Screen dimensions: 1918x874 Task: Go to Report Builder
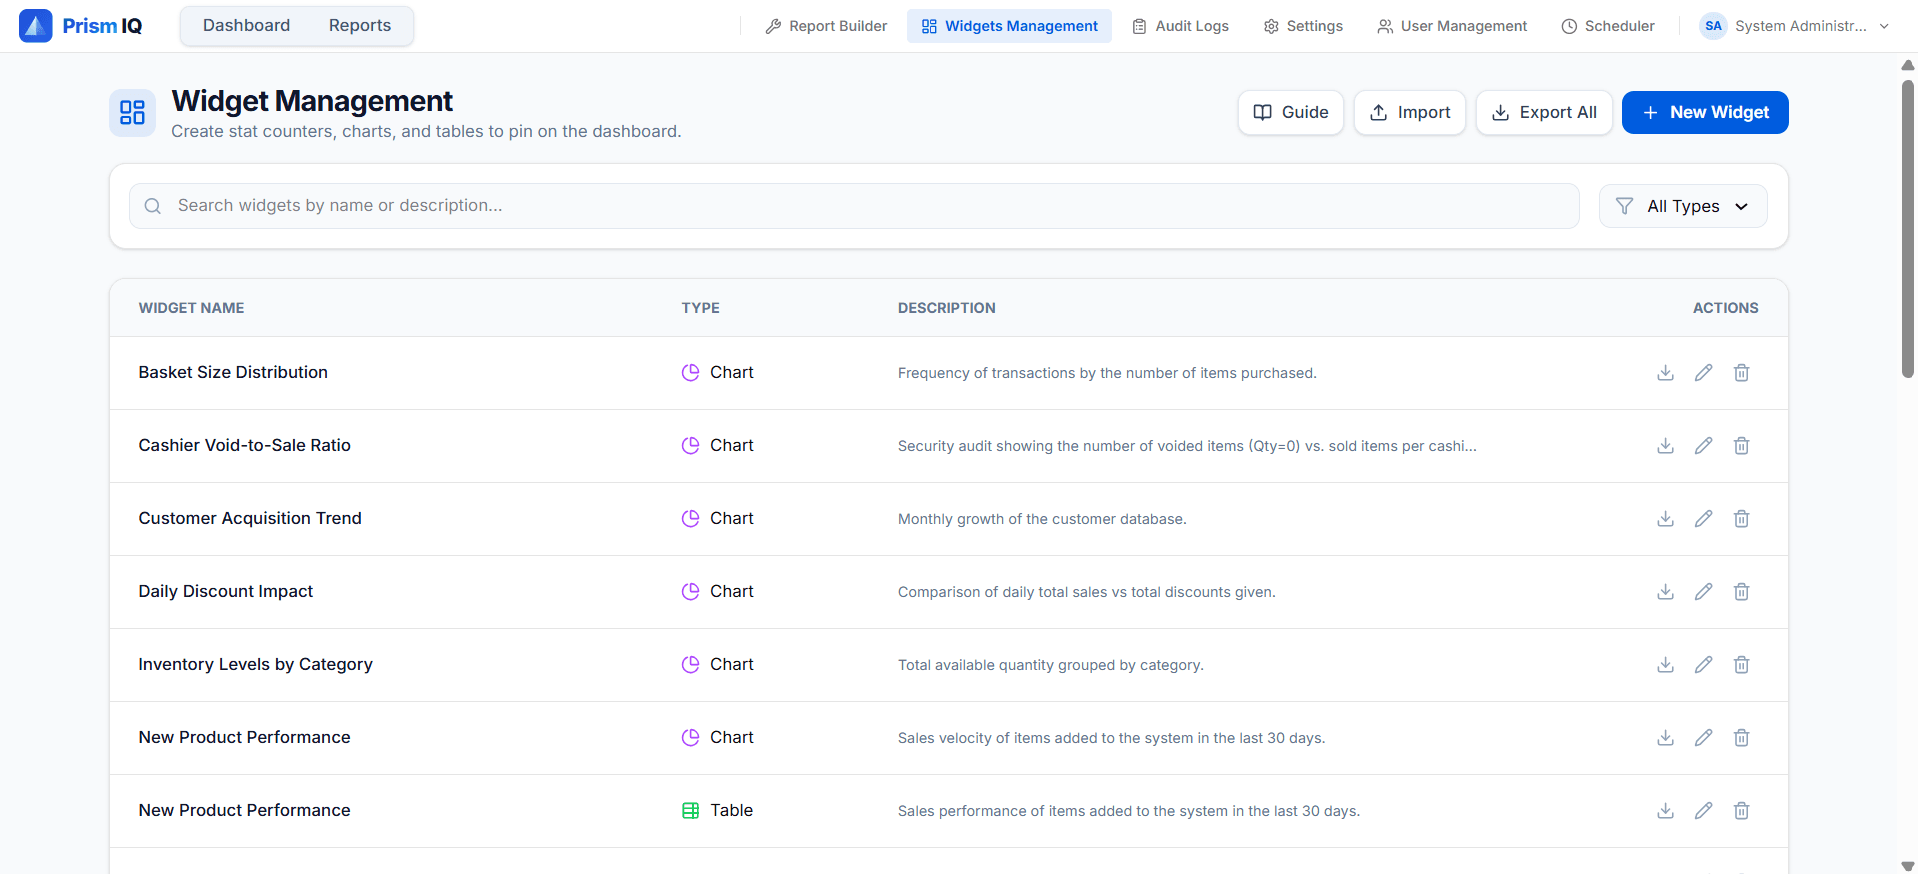tap(826, 26)
